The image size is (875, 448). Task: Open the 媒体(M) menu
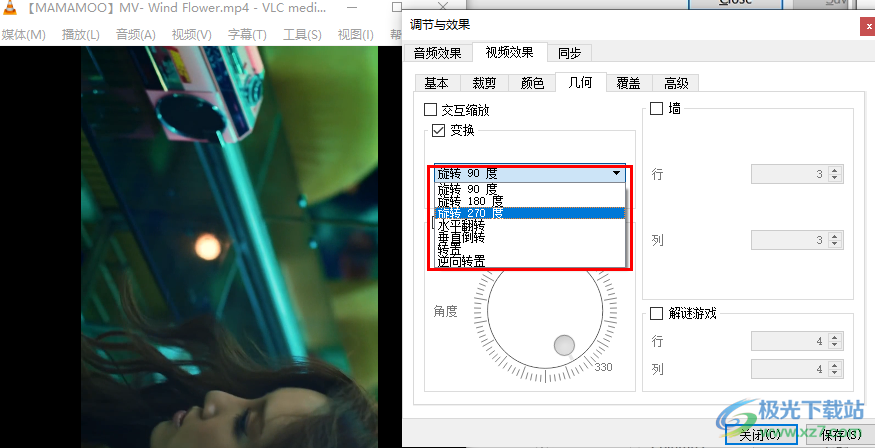click(x=23, y=35)
